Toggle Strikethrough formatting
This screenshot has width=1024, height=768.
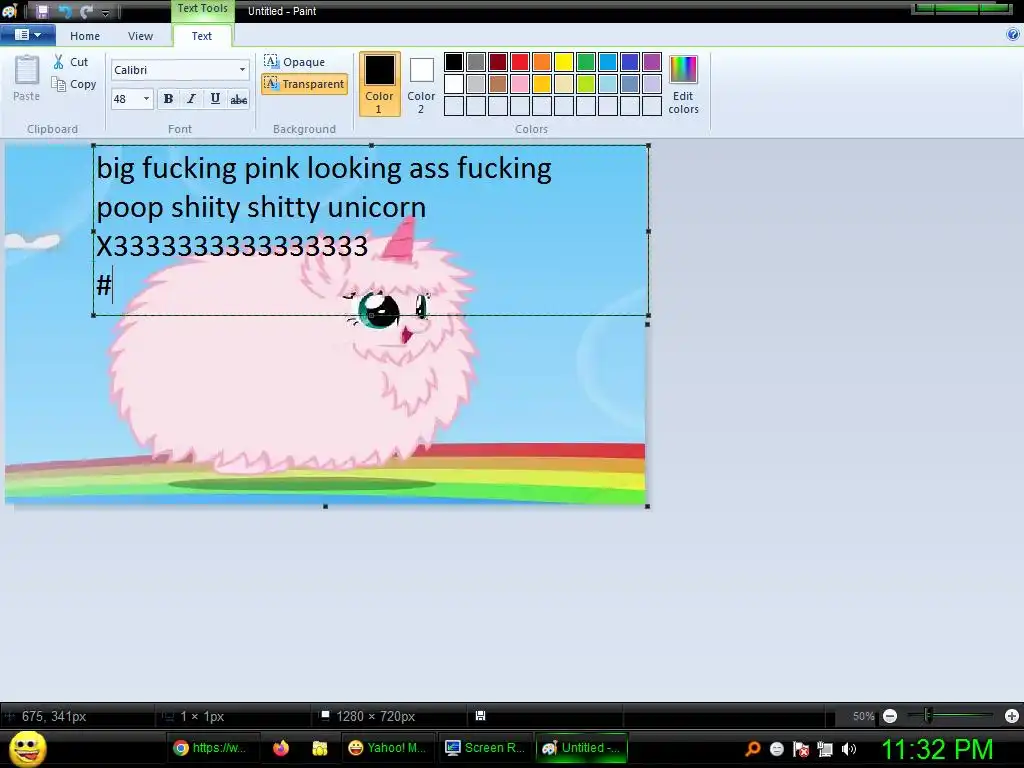coord(239,99)
